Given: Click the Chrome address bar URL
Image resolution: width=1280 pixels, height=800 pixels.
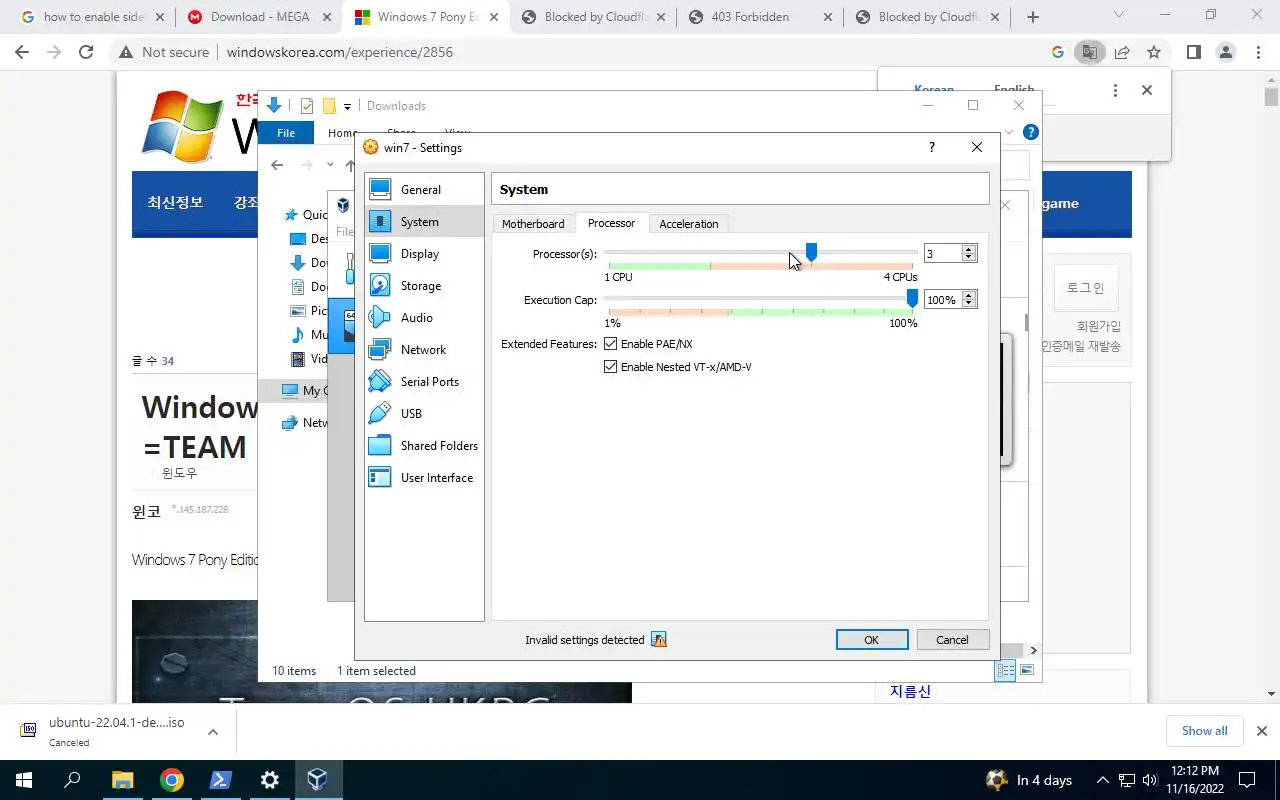Looking at the screenshot, I should tap(340, 52).
